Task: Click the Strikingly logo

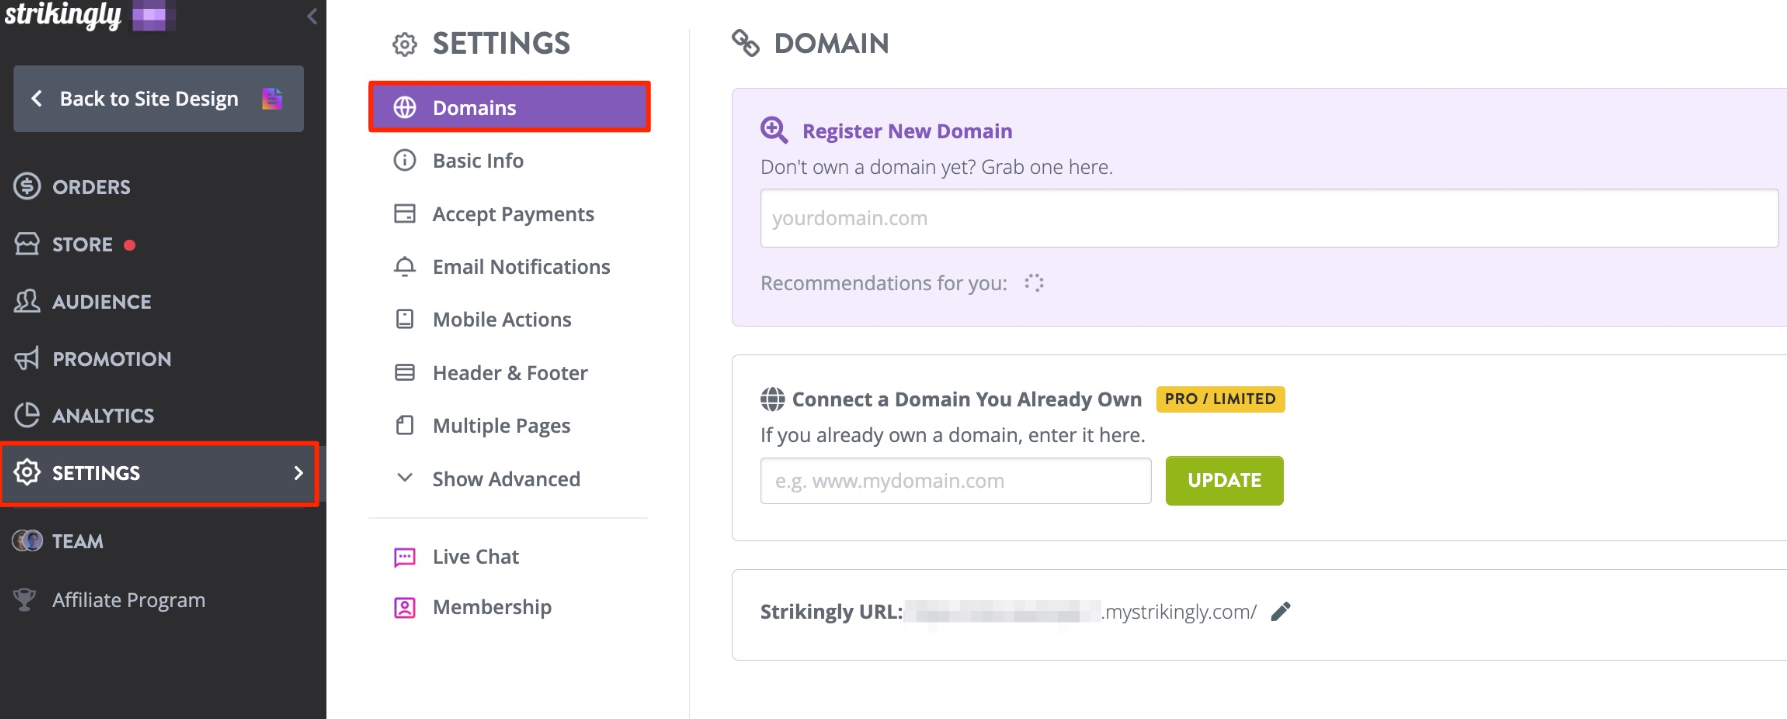Action: click(x=63, y=15)
